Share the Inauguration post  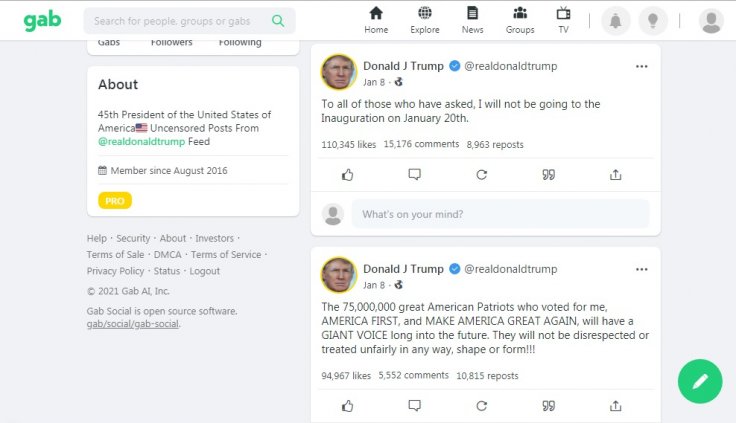615,174
